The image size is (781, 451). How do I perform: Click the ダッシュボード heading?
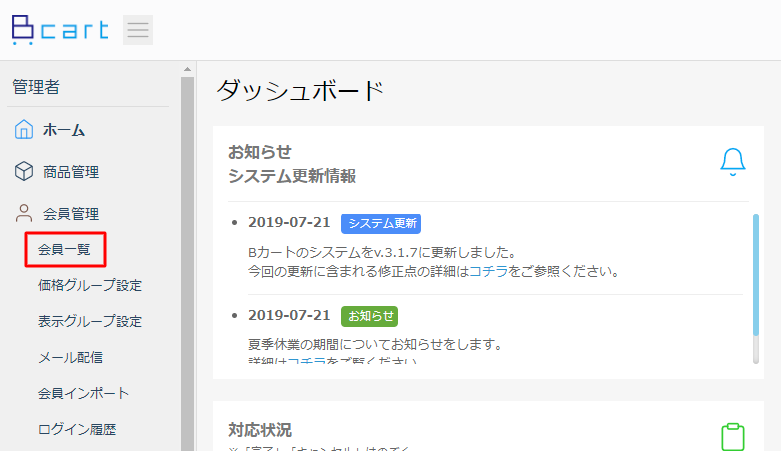(x=300, y=91)
